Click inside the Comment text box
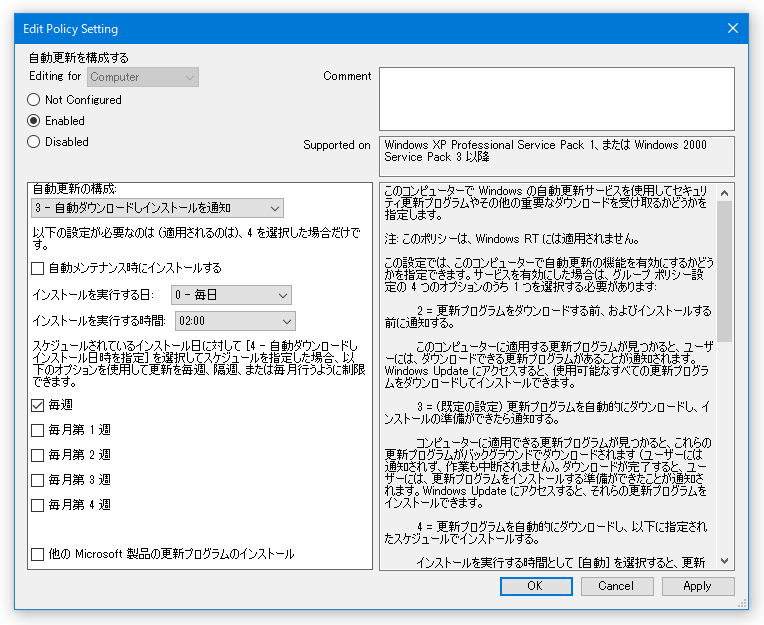Image resolution: width=764 pixels, height=625 pixels. [x=556, y=99]
